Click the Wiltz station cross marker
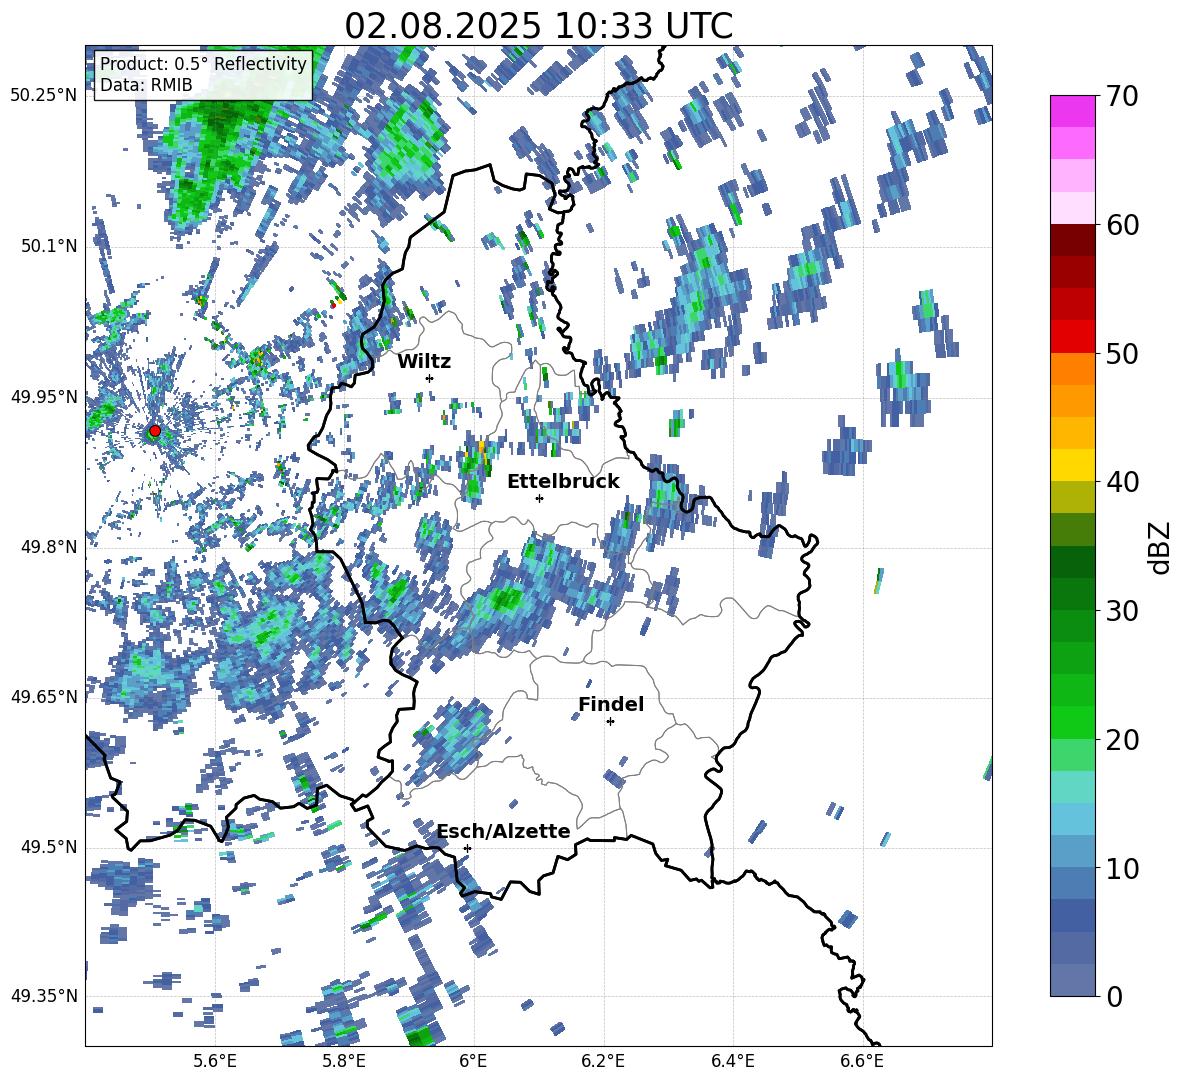1184x1081 pixels. click(430, 378)
